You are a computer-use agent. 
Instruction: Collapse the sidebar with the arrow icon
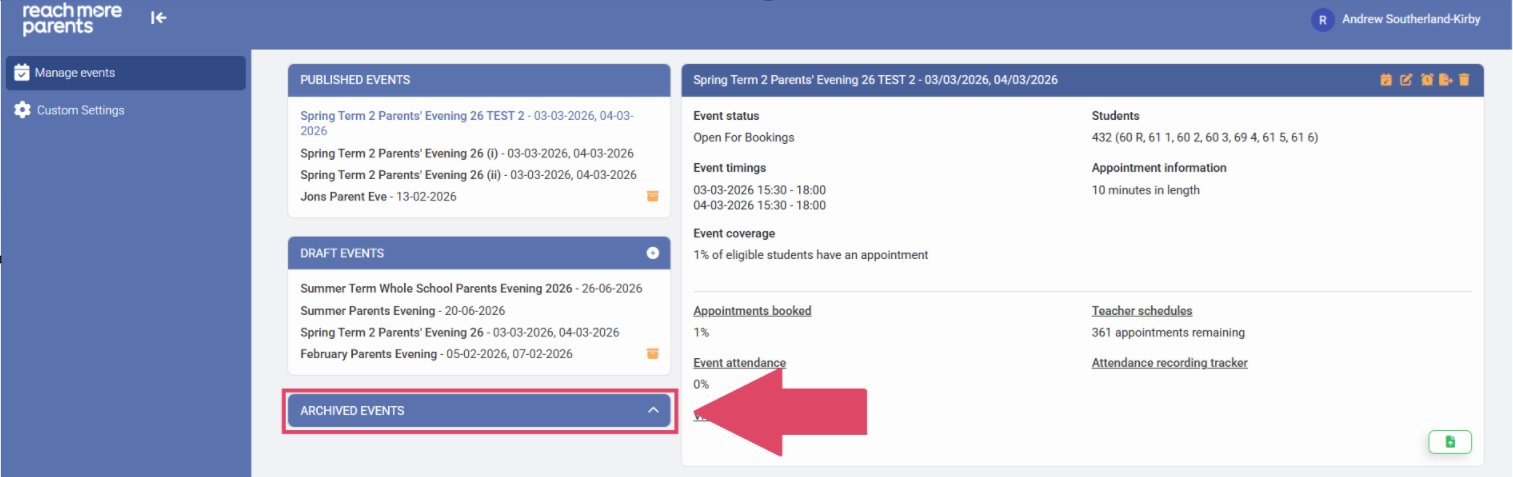[158, 17]
